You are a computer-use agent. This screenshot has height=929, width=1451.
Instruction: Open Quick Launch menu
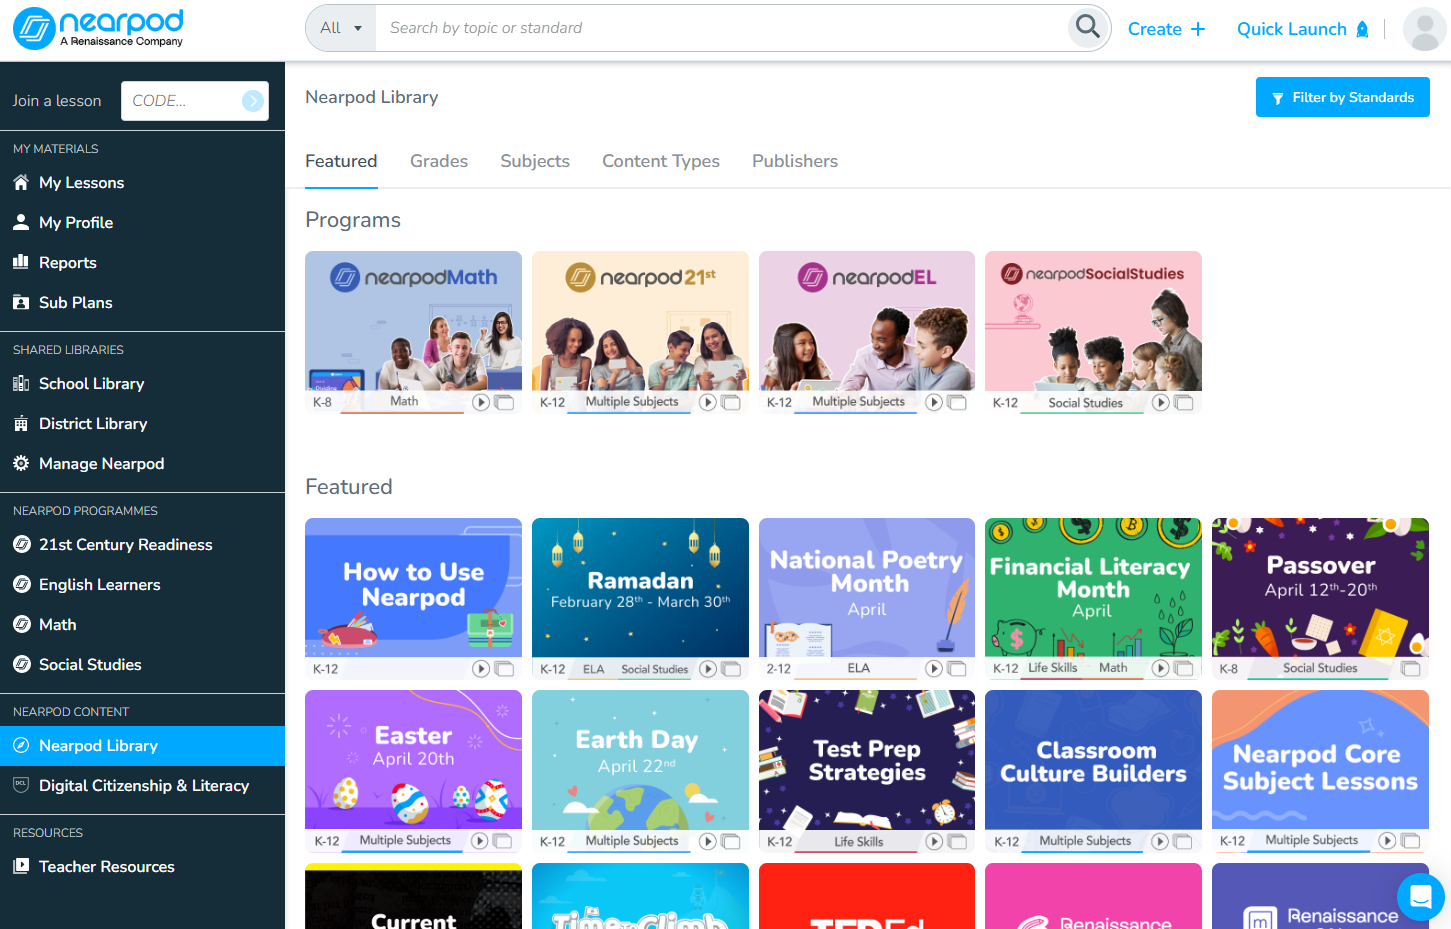[x=1302, y=29]
